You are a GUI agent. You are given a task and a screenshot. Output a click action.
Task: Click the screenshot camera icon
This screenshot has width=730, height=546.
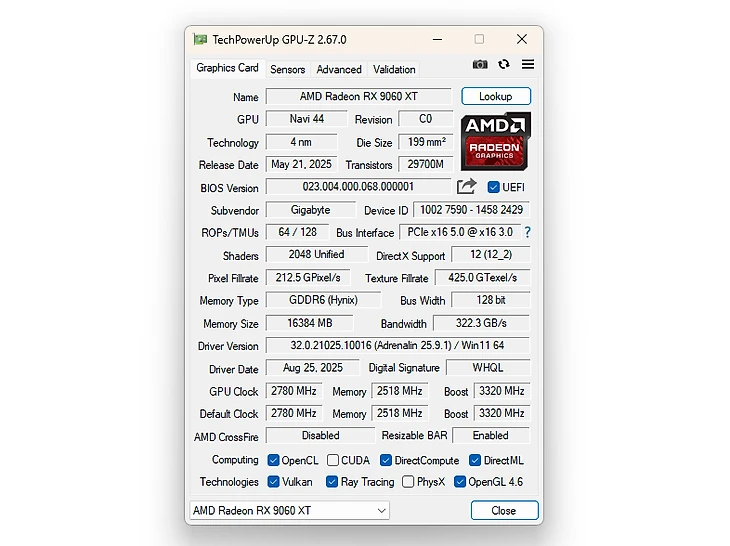coord(480,65)
